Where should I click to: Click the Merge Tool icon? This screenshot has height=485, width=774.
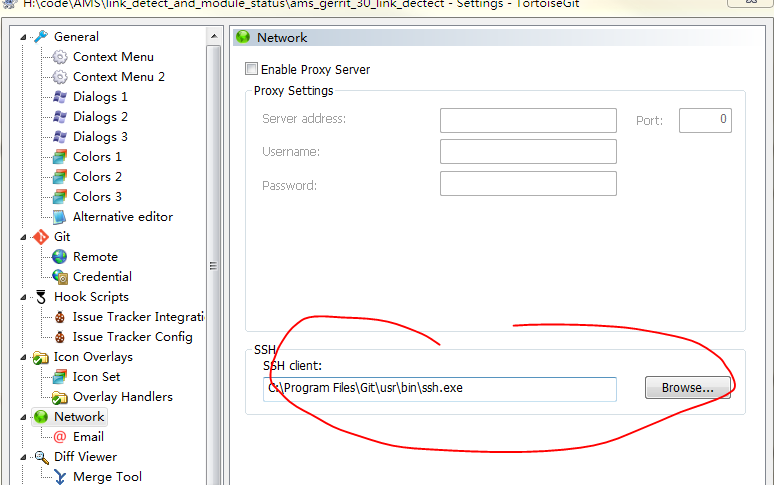point(60,477)
